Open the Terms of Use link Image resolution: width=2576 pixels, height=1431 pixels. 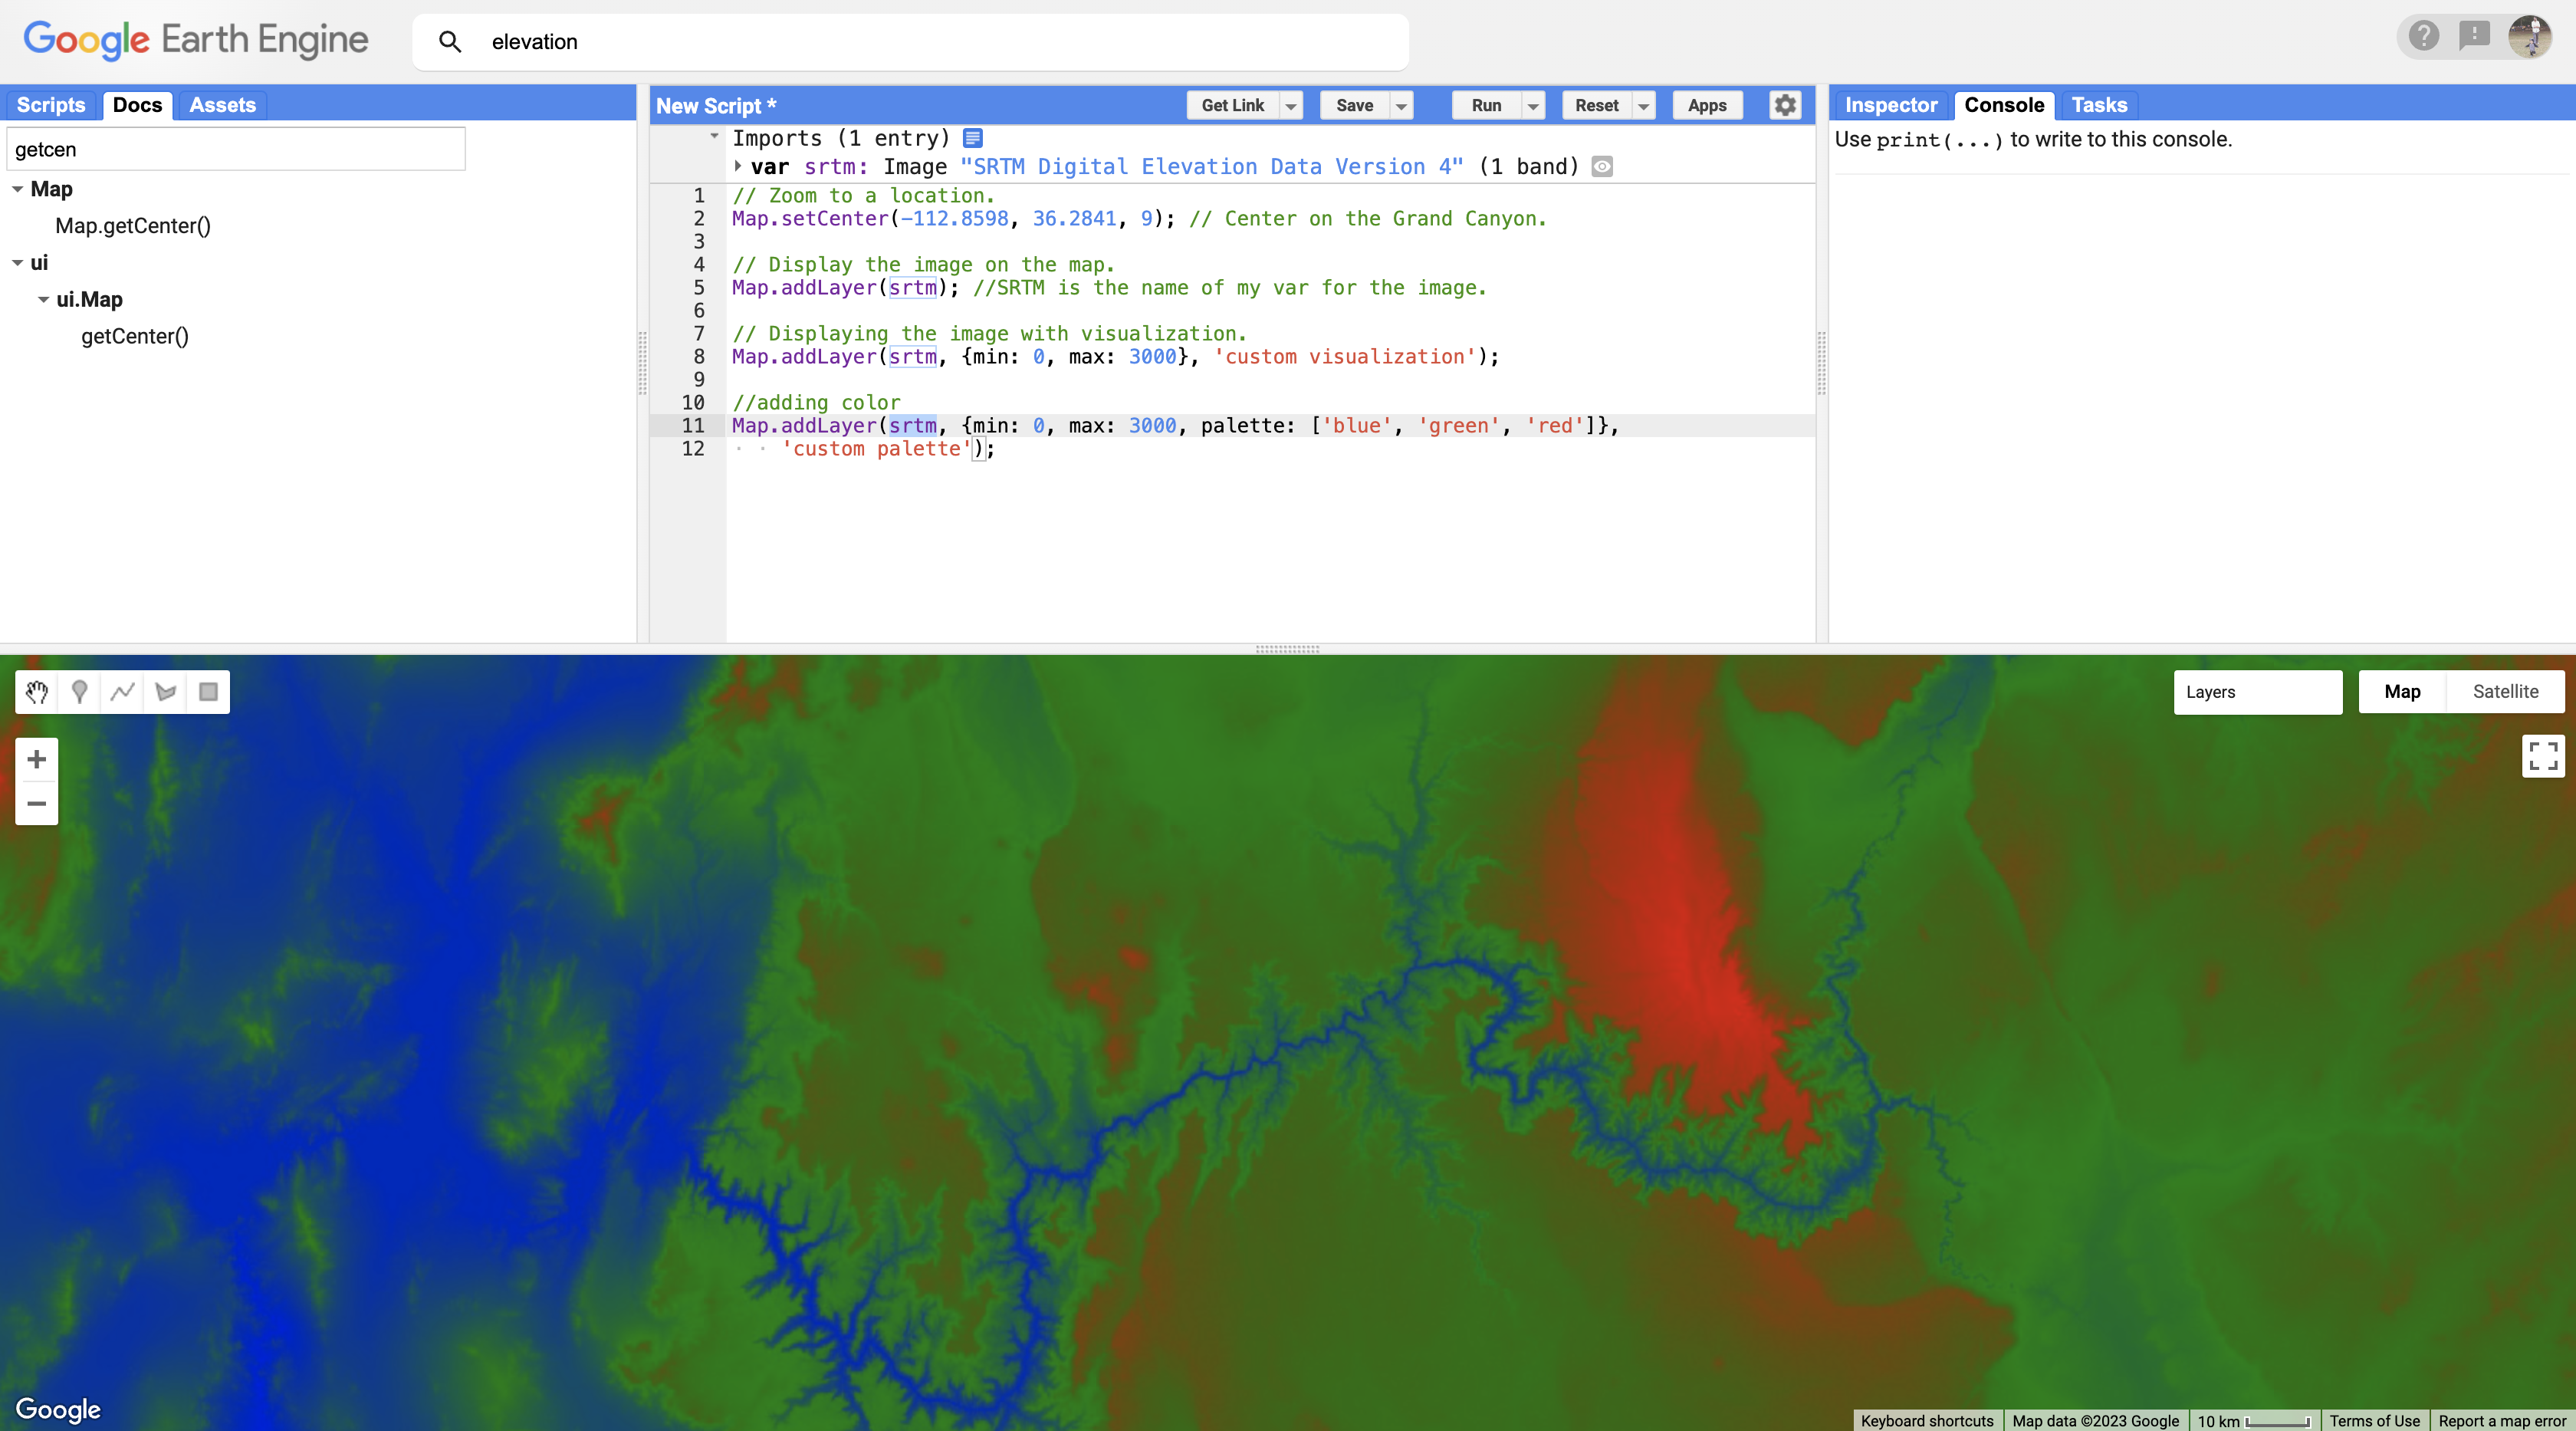click(2374, 1421)
